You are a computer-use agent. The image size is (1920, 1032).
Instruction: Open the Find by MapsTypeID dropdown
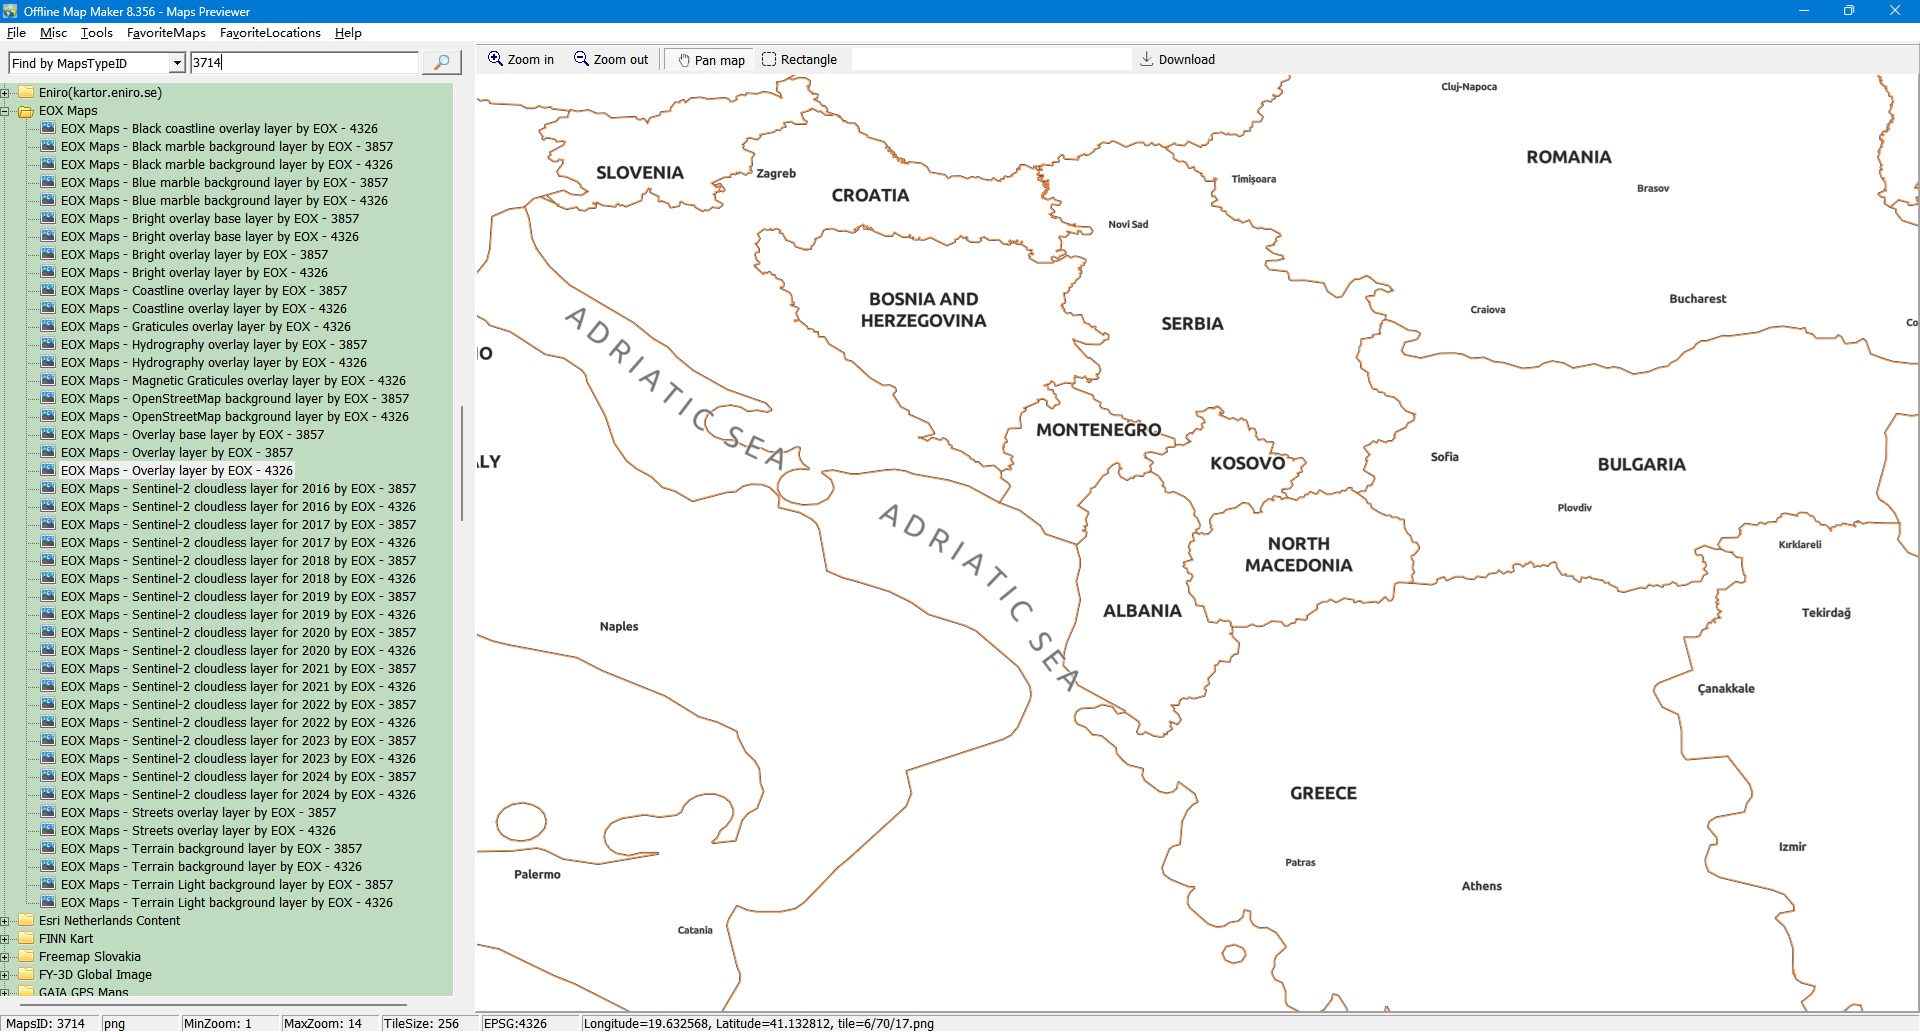[x=177, y=63]
